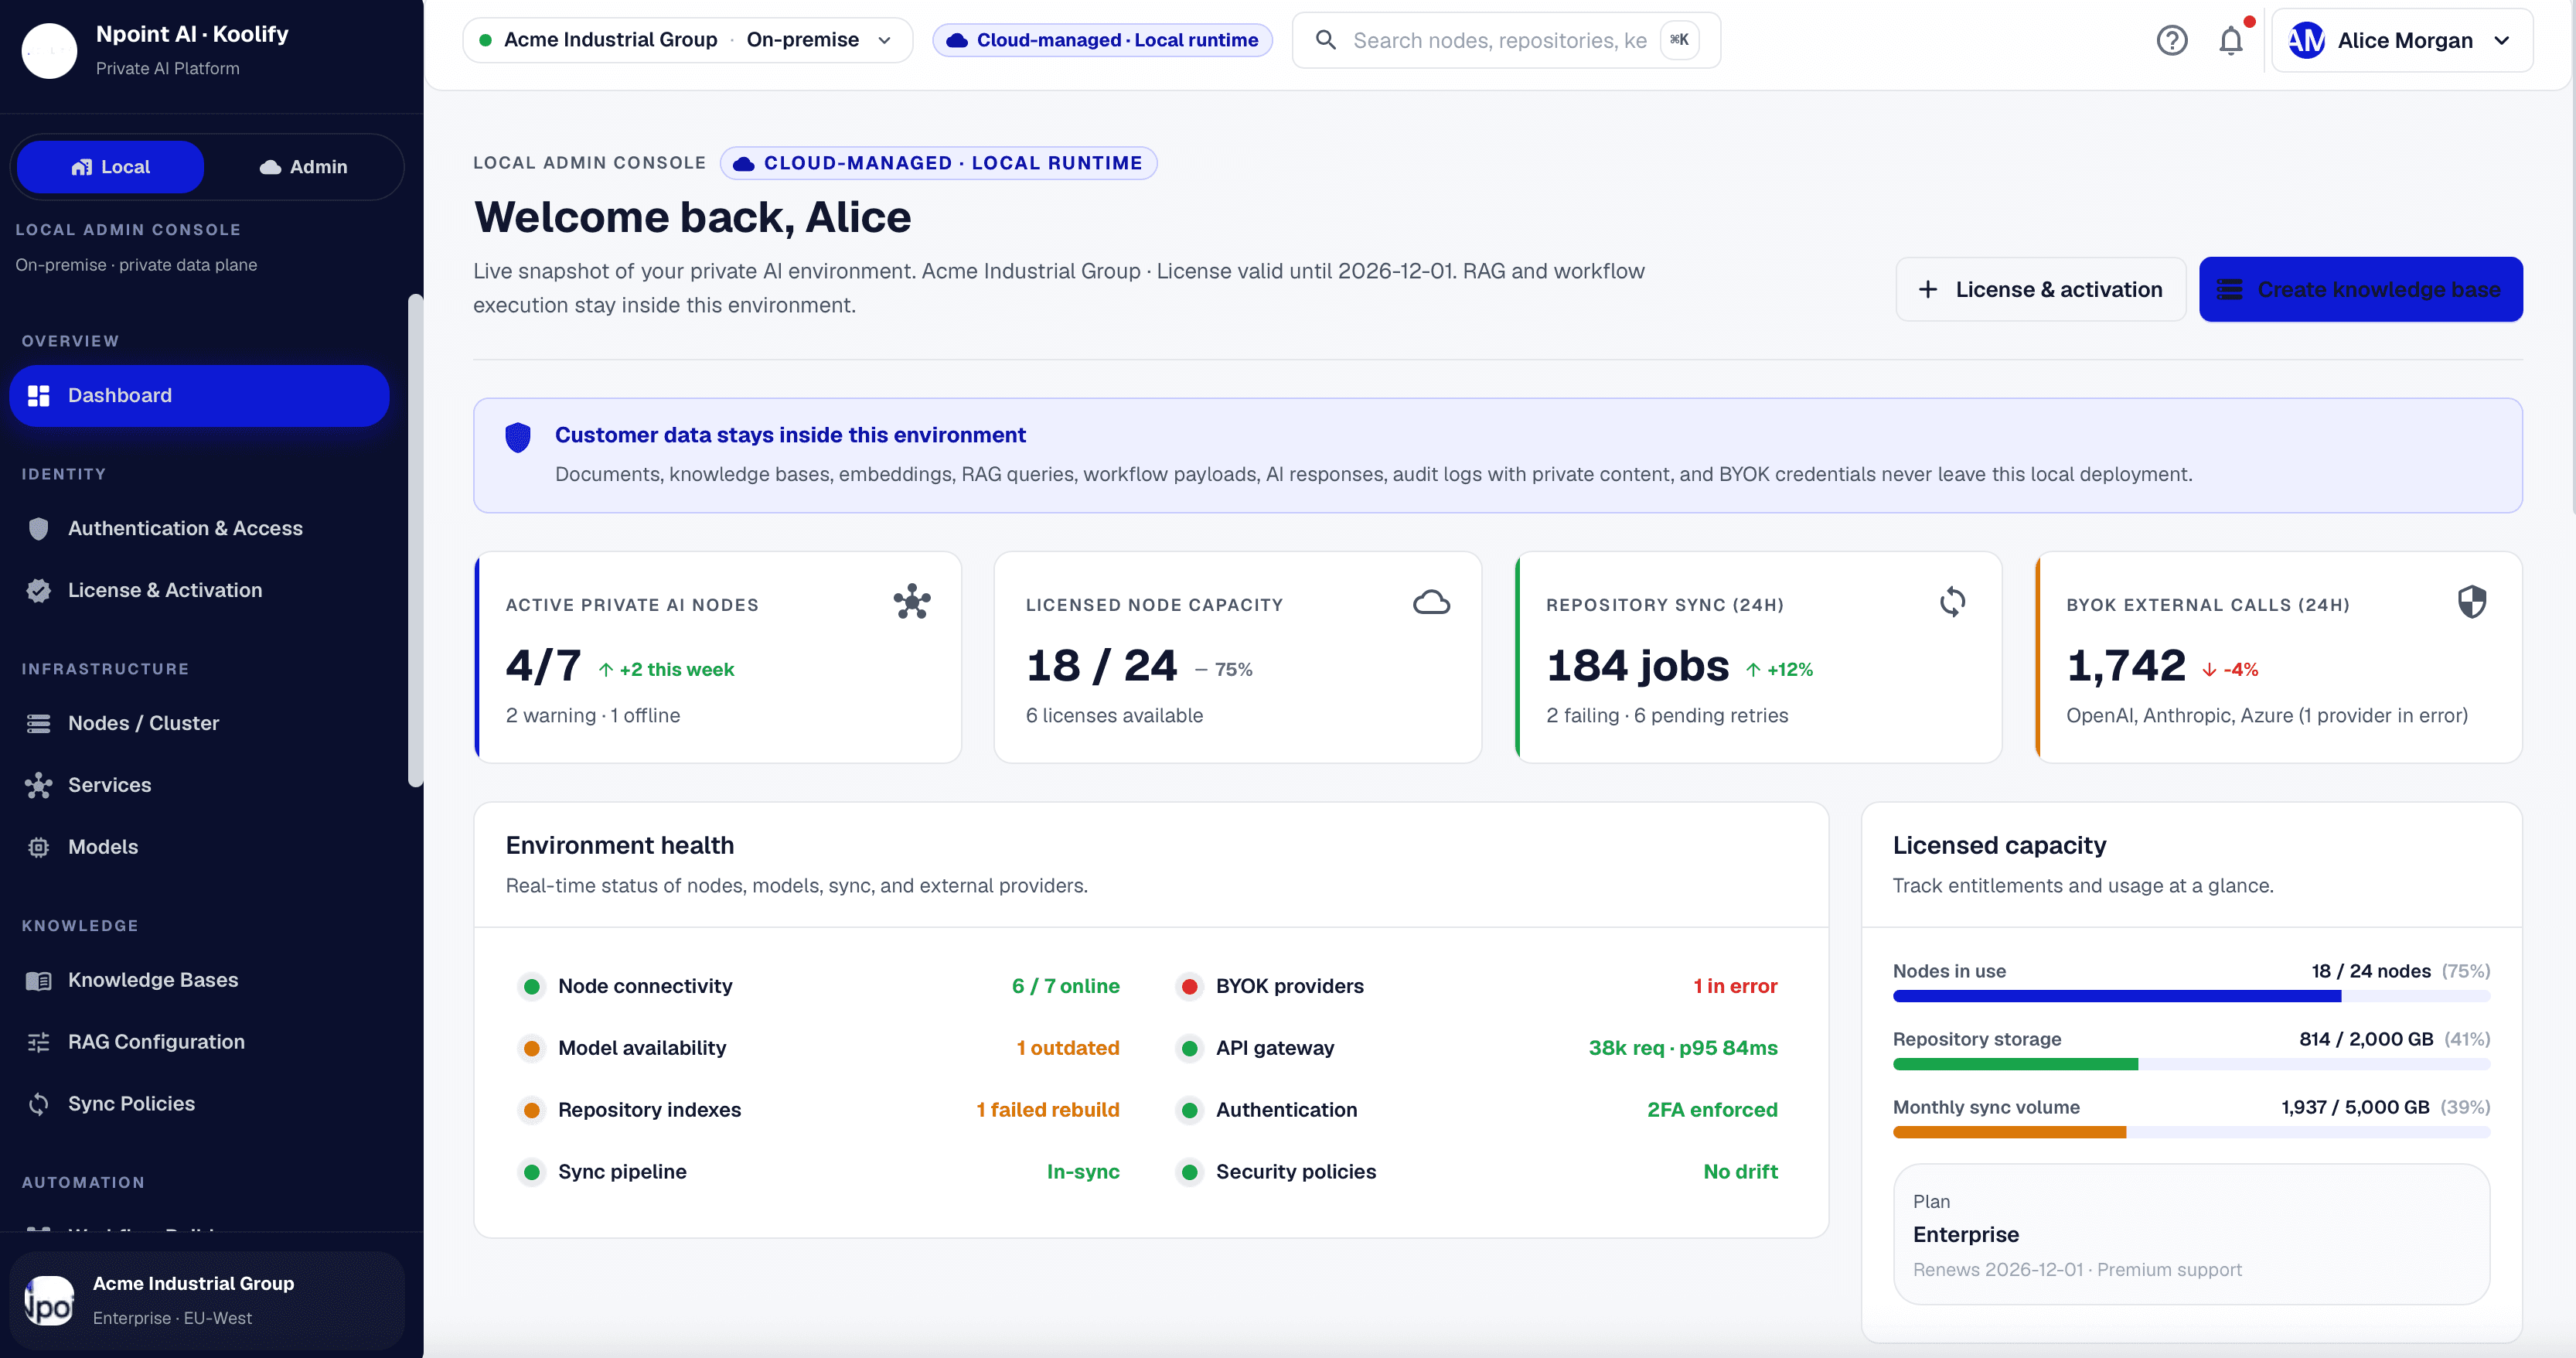Go to RAG Configuration
Viewport: 2576px width, 1358px height.
[199, 1042]
